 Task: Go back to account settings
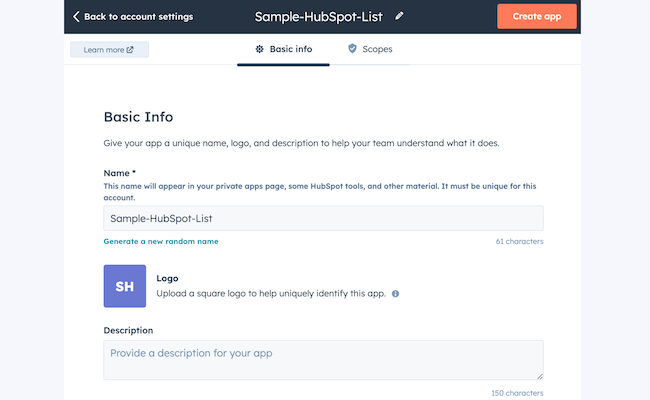[133, 17]
